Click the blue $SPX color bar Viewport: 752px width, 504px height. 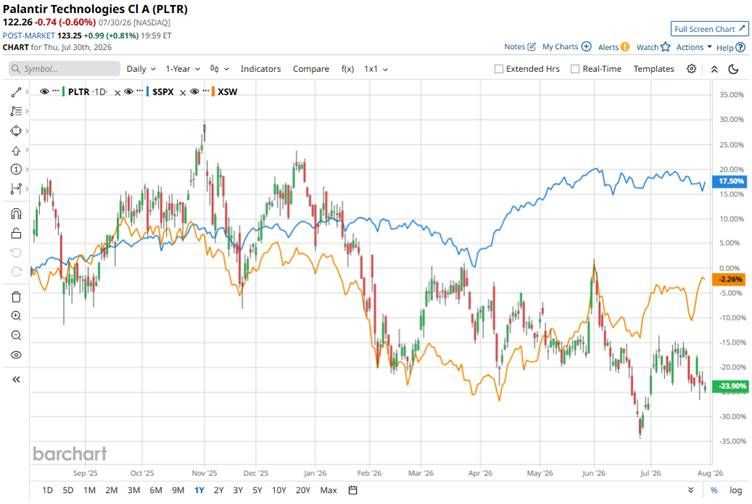148,91
